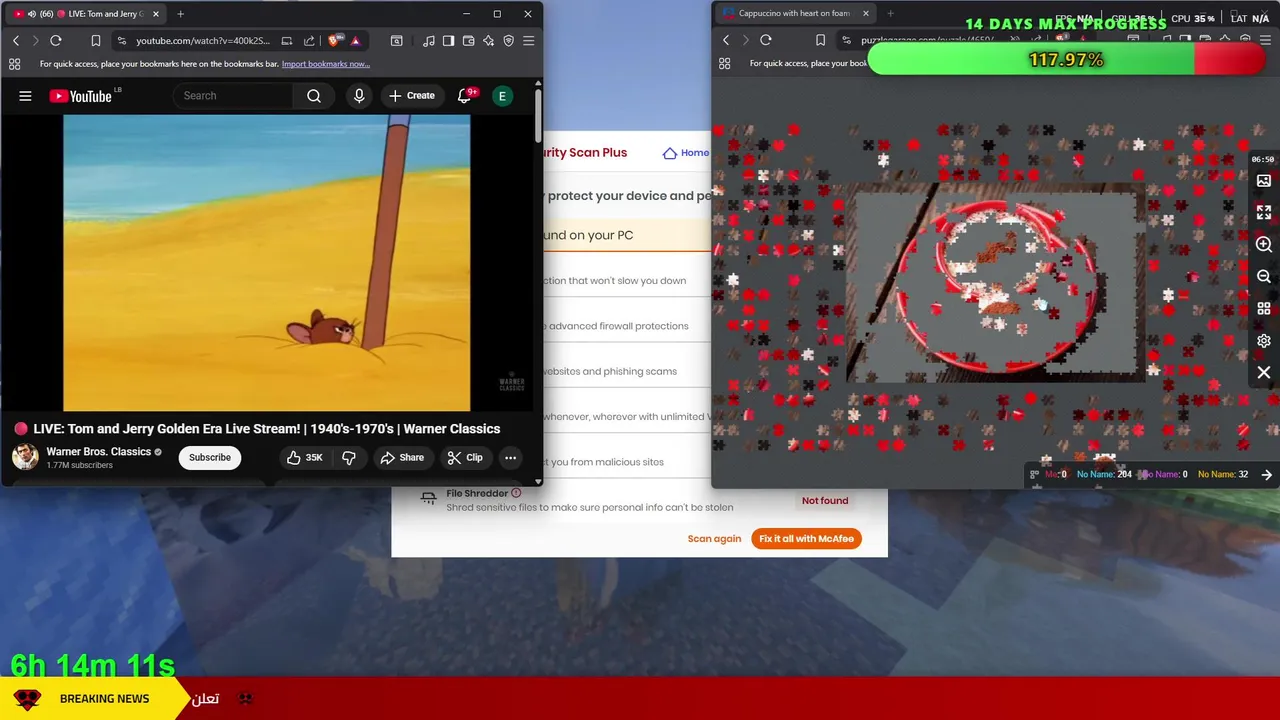1280x720 pixels.
Task: Close the Cappuccino with heart on foam tab
Action: [x=866, y=13]
